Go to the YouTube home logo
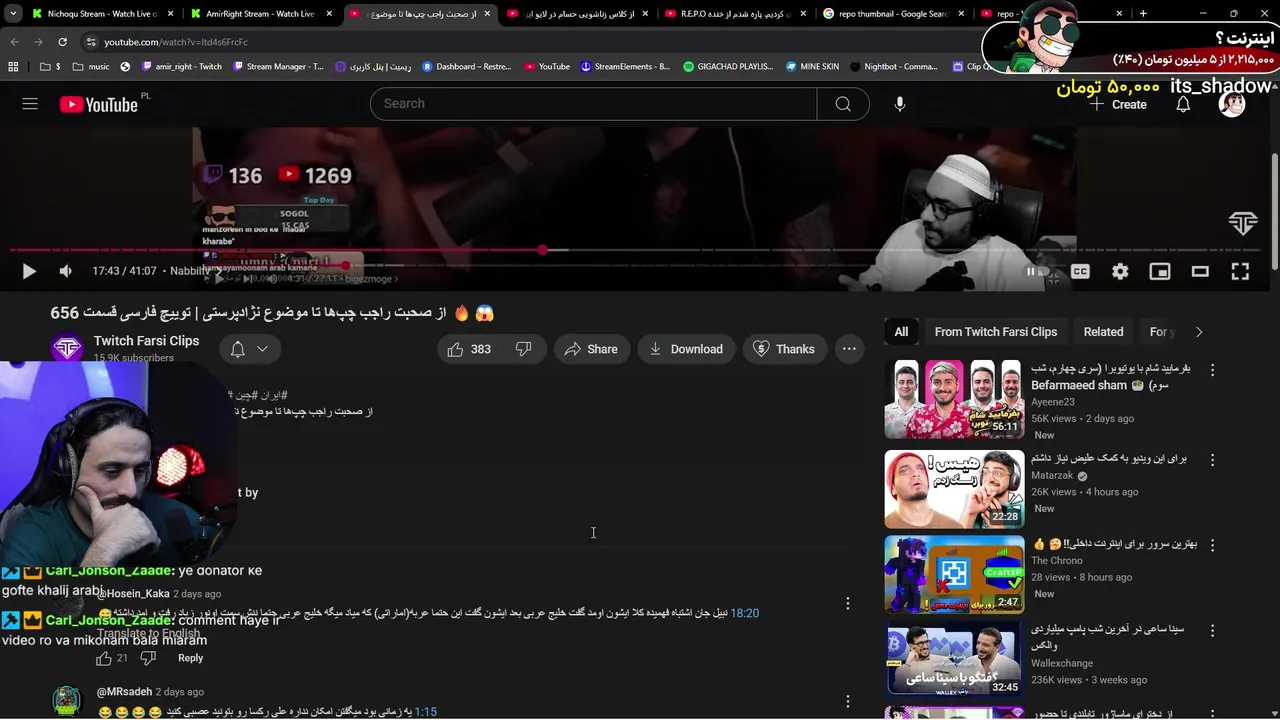 98,105
